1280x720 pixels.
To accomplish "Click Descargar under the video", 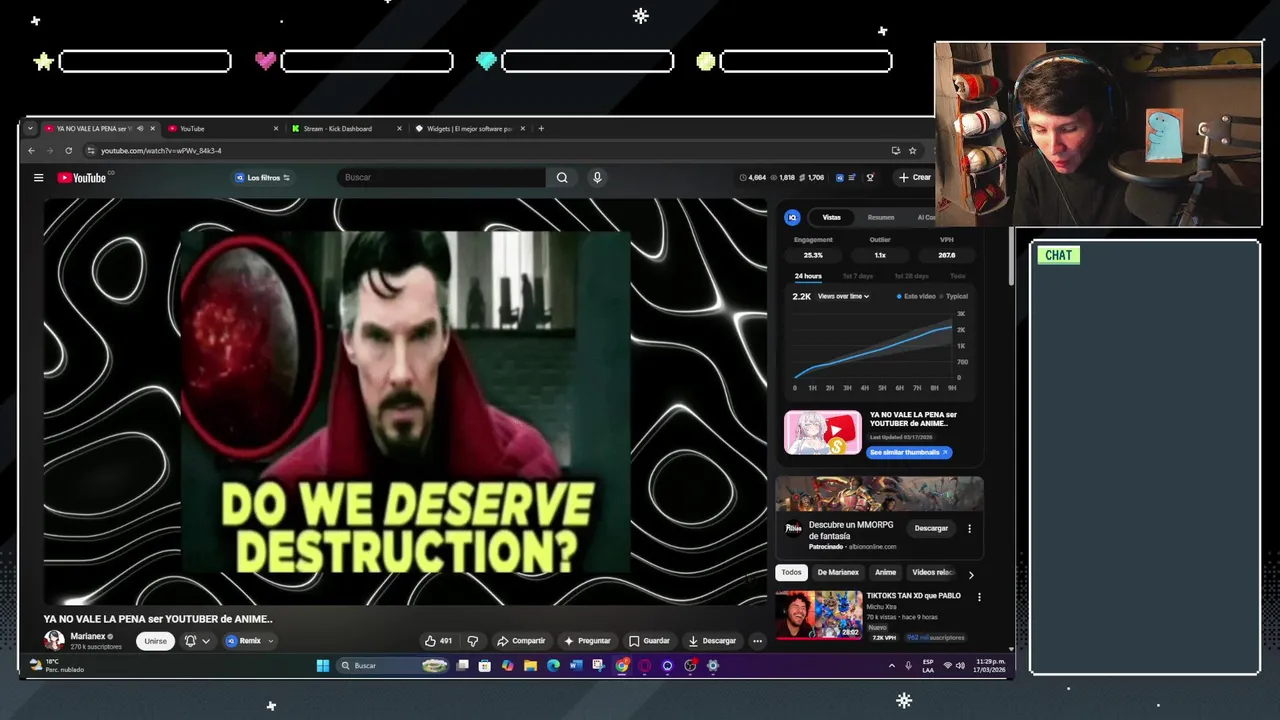I will pyautogui.click(x=712, y=641).
